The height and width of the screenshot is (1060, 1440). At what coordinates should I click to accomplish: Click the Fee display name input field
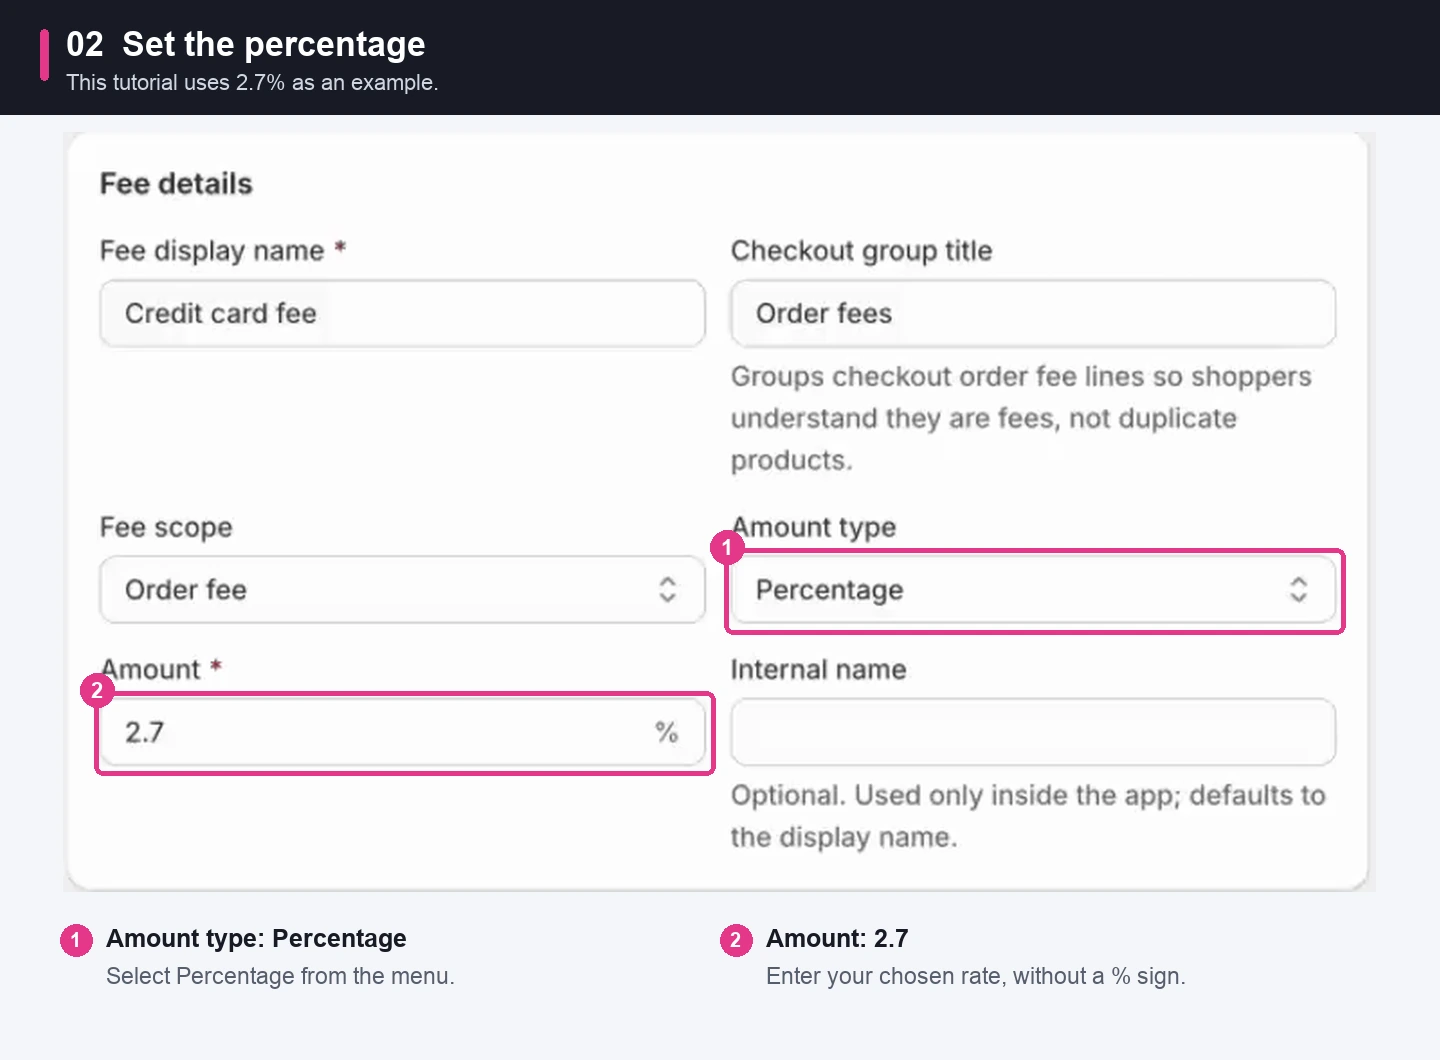point(402,314)
